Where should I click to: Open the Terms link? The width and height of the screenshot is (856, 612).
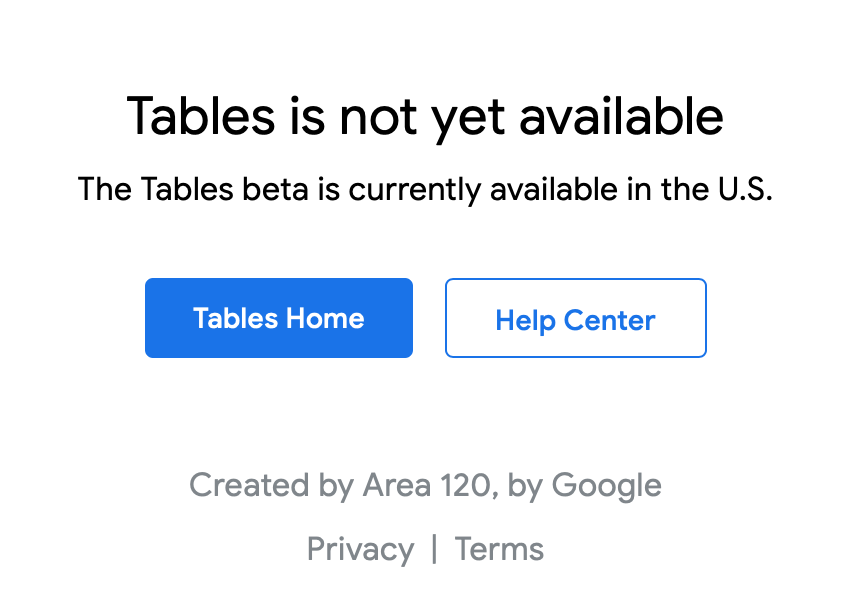click(499, 549)
